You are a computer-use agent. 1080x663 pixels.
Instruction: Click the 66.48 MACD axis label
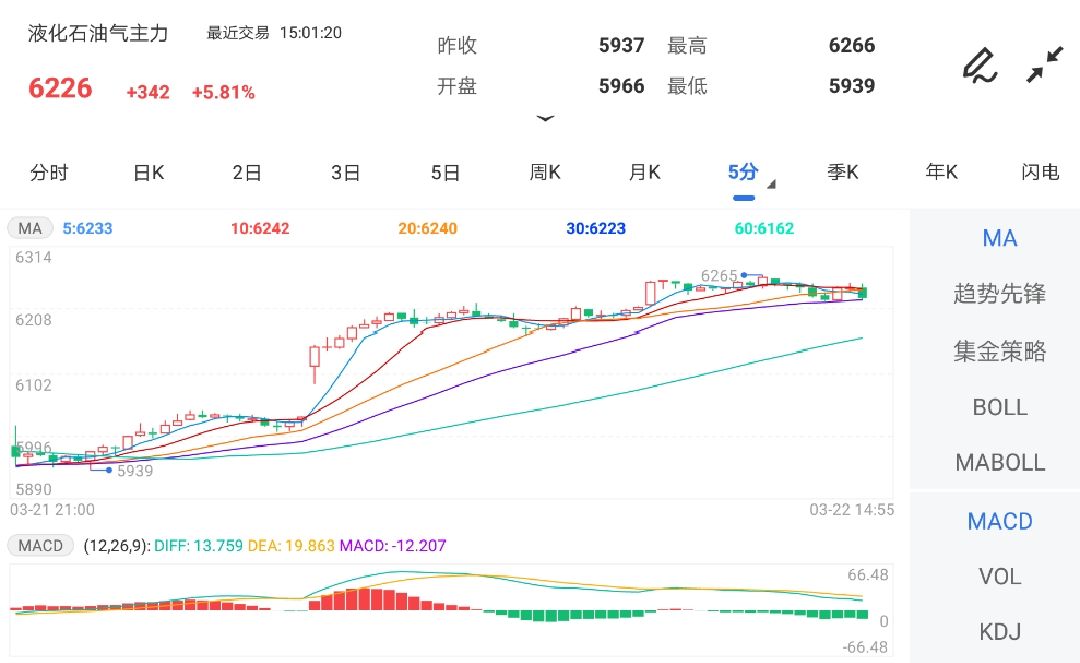click(x=867, y=575)
